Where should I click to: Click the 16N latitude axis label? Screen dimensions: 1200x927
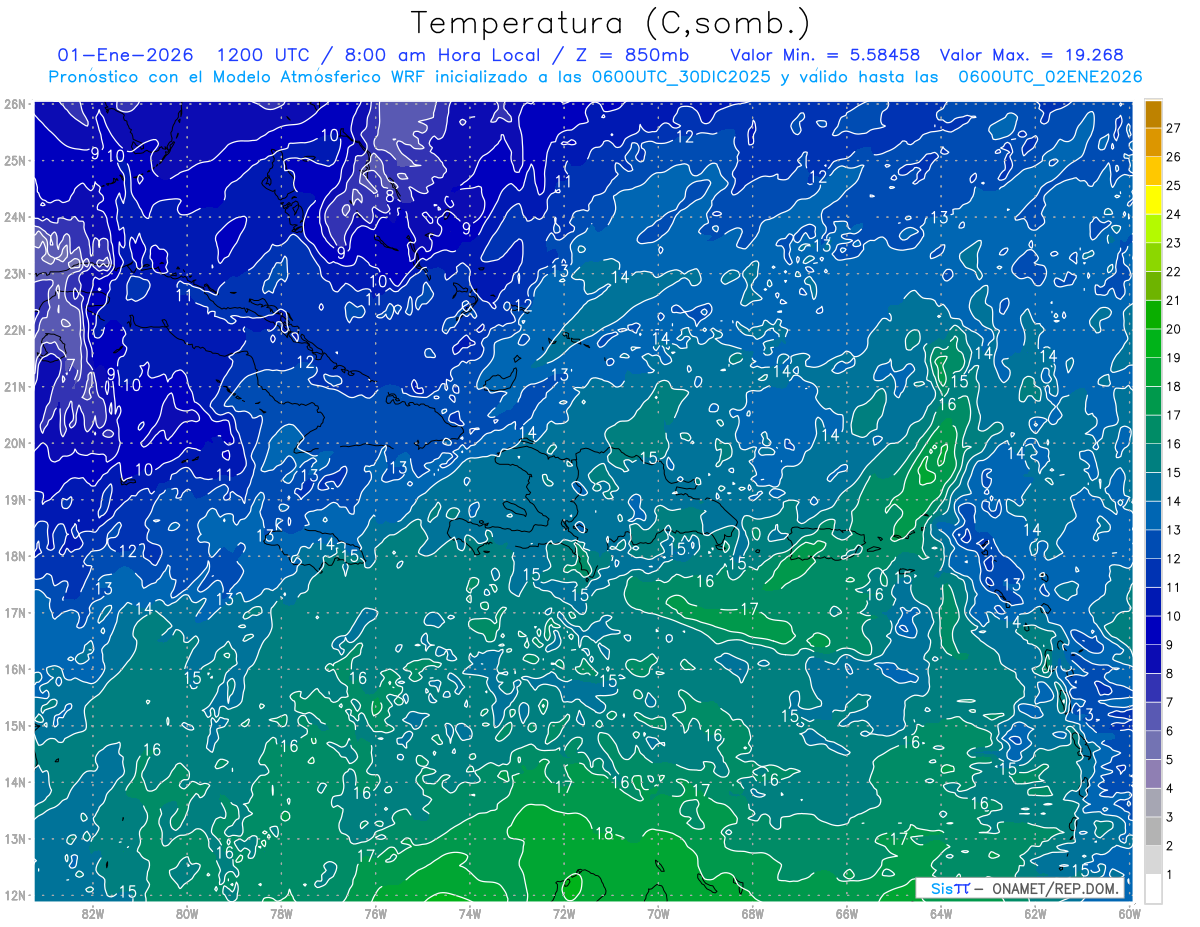tap(14, 669)
